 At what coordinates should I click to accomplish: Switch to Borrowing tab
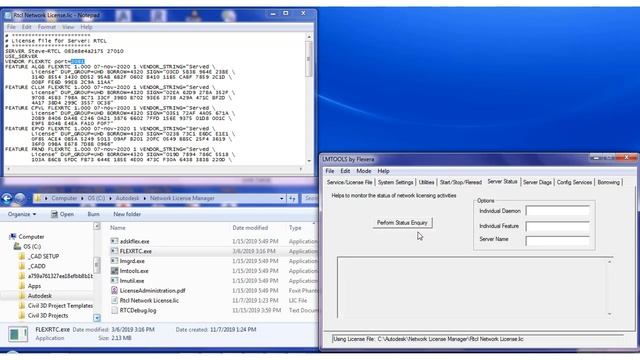pyautogui.click(x=609, y=182)
